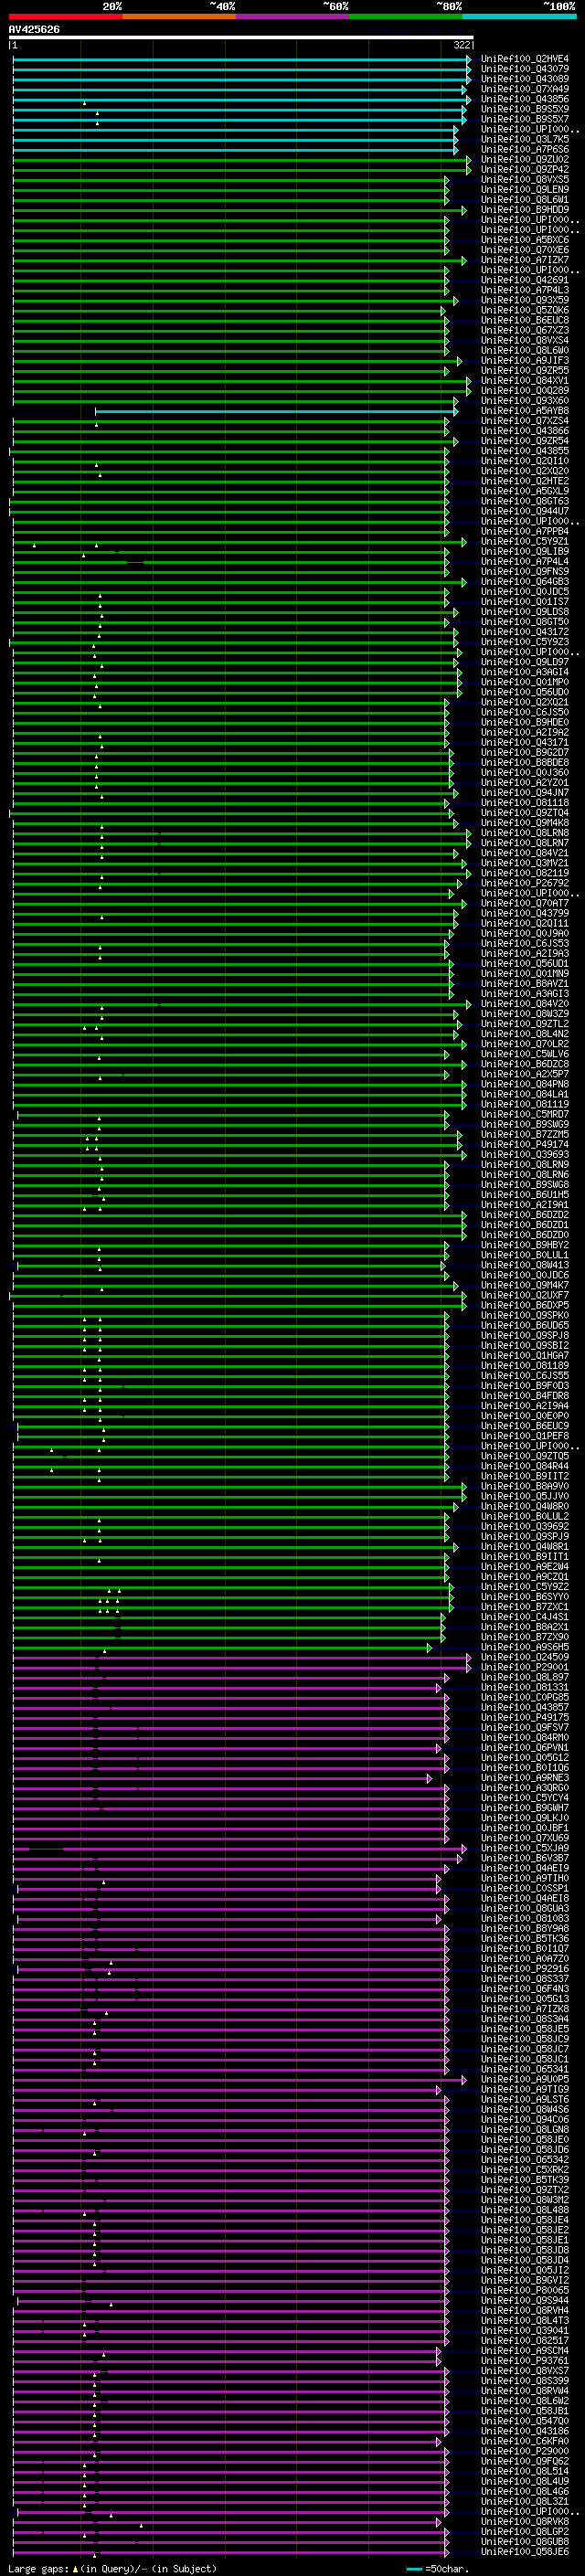
Task: Click the white query sequence bar
Action: click(241, 38)
